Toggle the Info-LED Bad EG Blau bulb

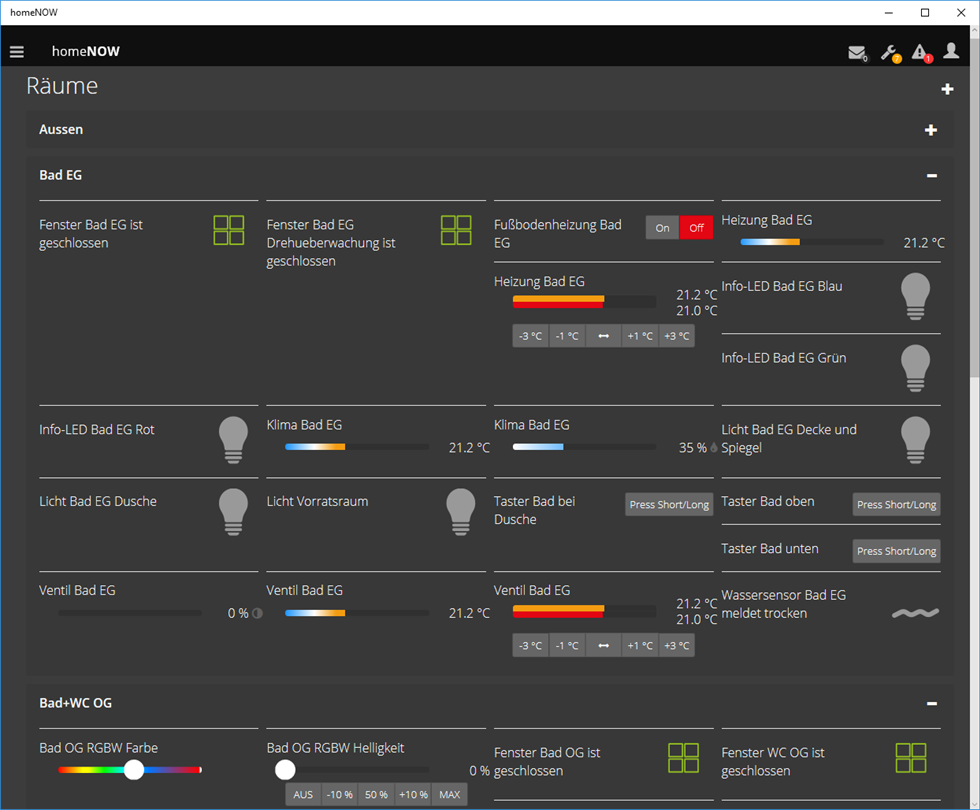click(916, 296)
